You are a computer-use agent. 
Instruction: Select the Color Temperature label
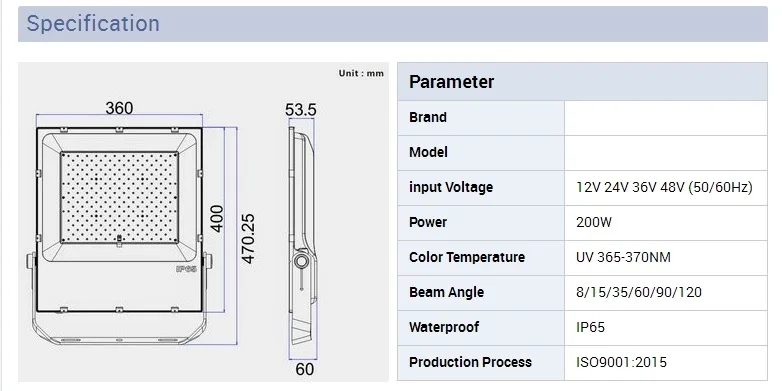[467, 257]
